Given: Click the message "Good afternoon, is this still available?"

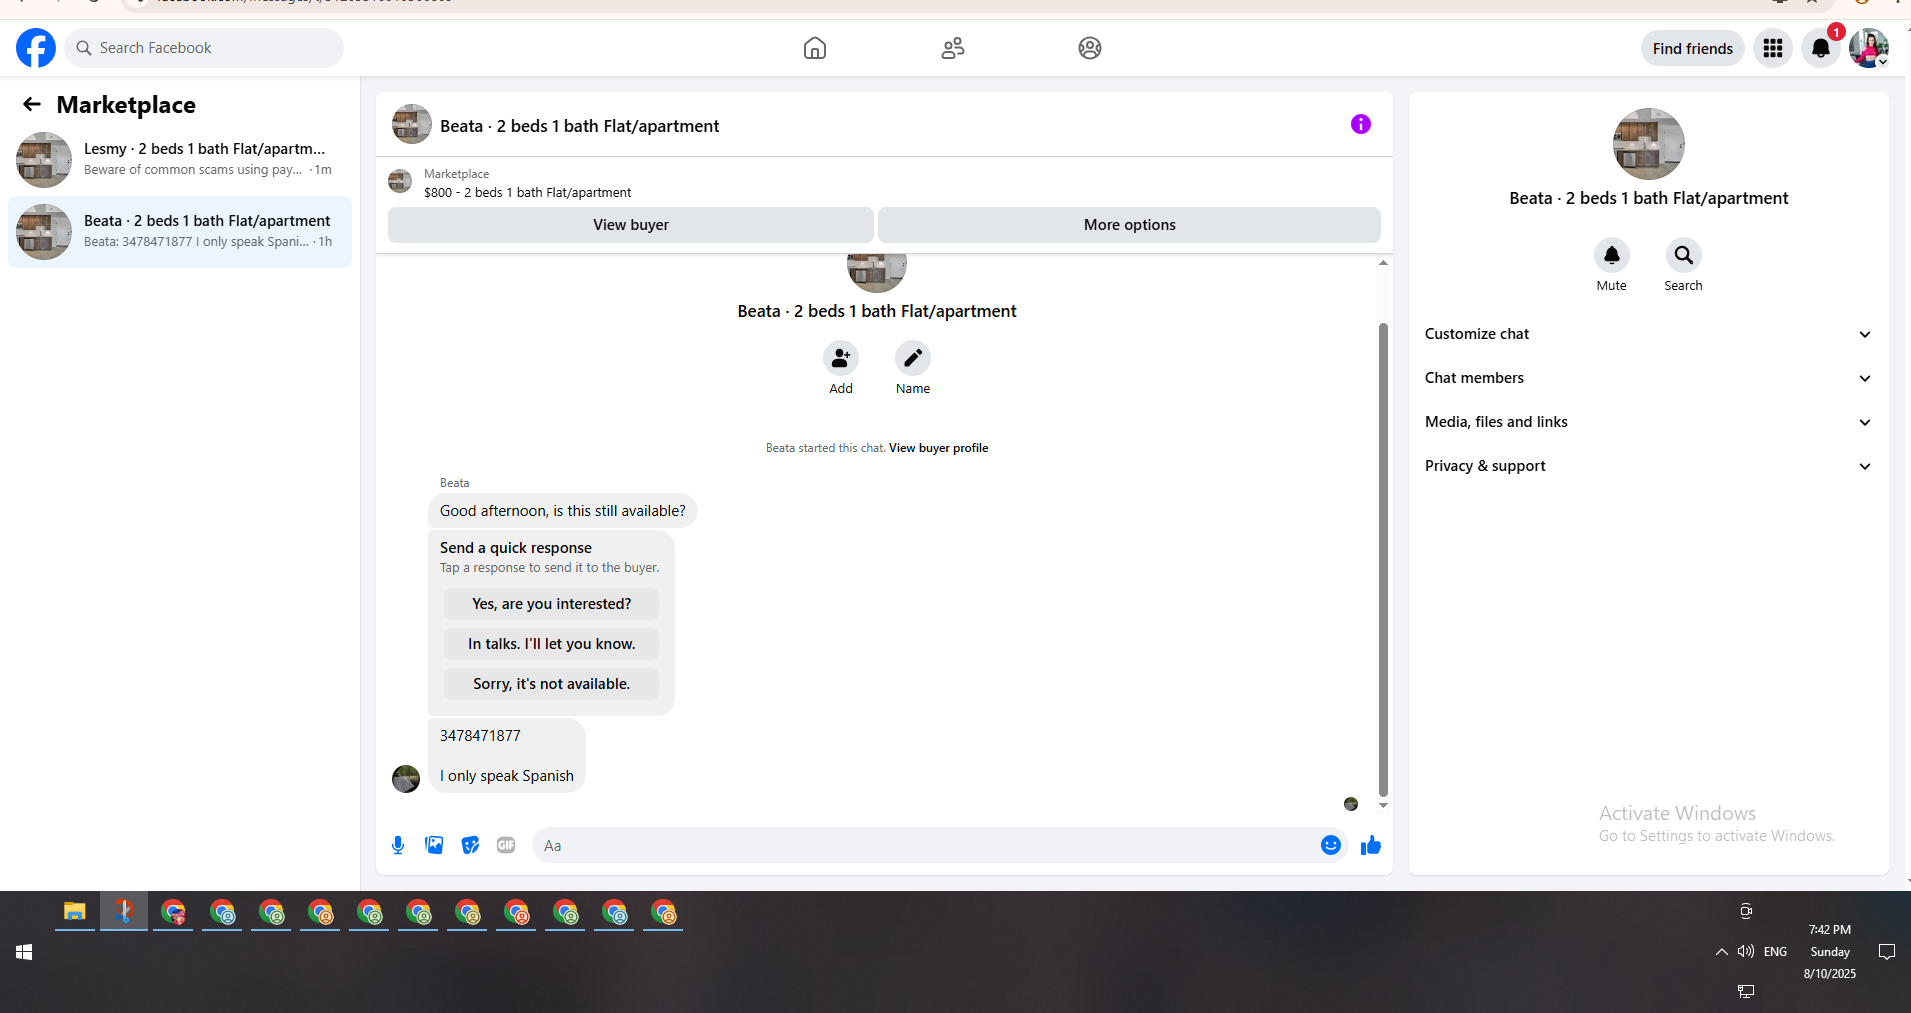Looking at the screenshot, I should pyautogui.click(x=563, y=511).
